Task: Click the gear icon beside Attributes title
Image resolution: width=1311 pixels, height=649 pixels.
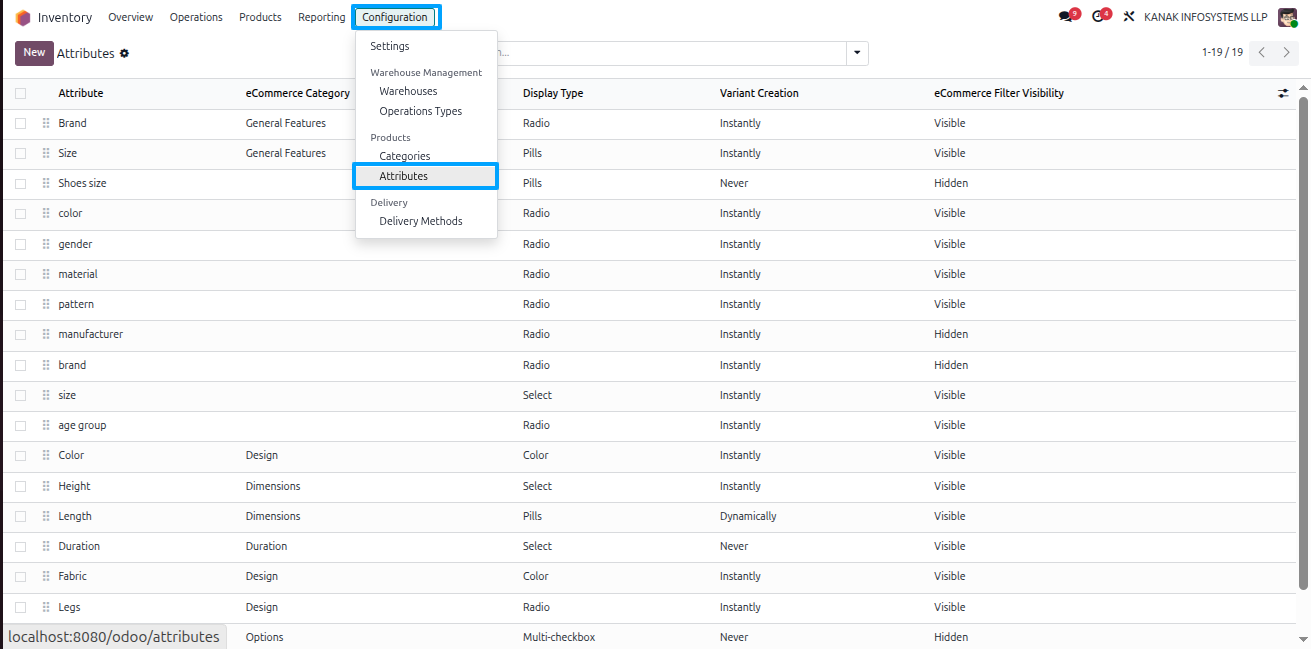Action: (x=124, y=53)
